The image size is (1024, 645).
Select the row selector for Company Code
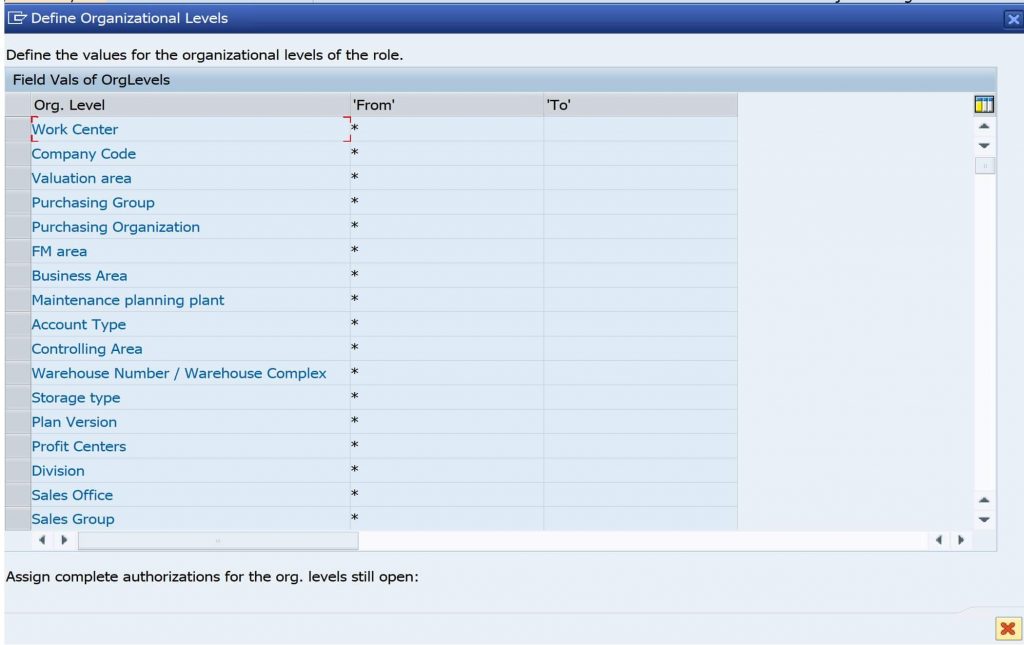[18, 153]
